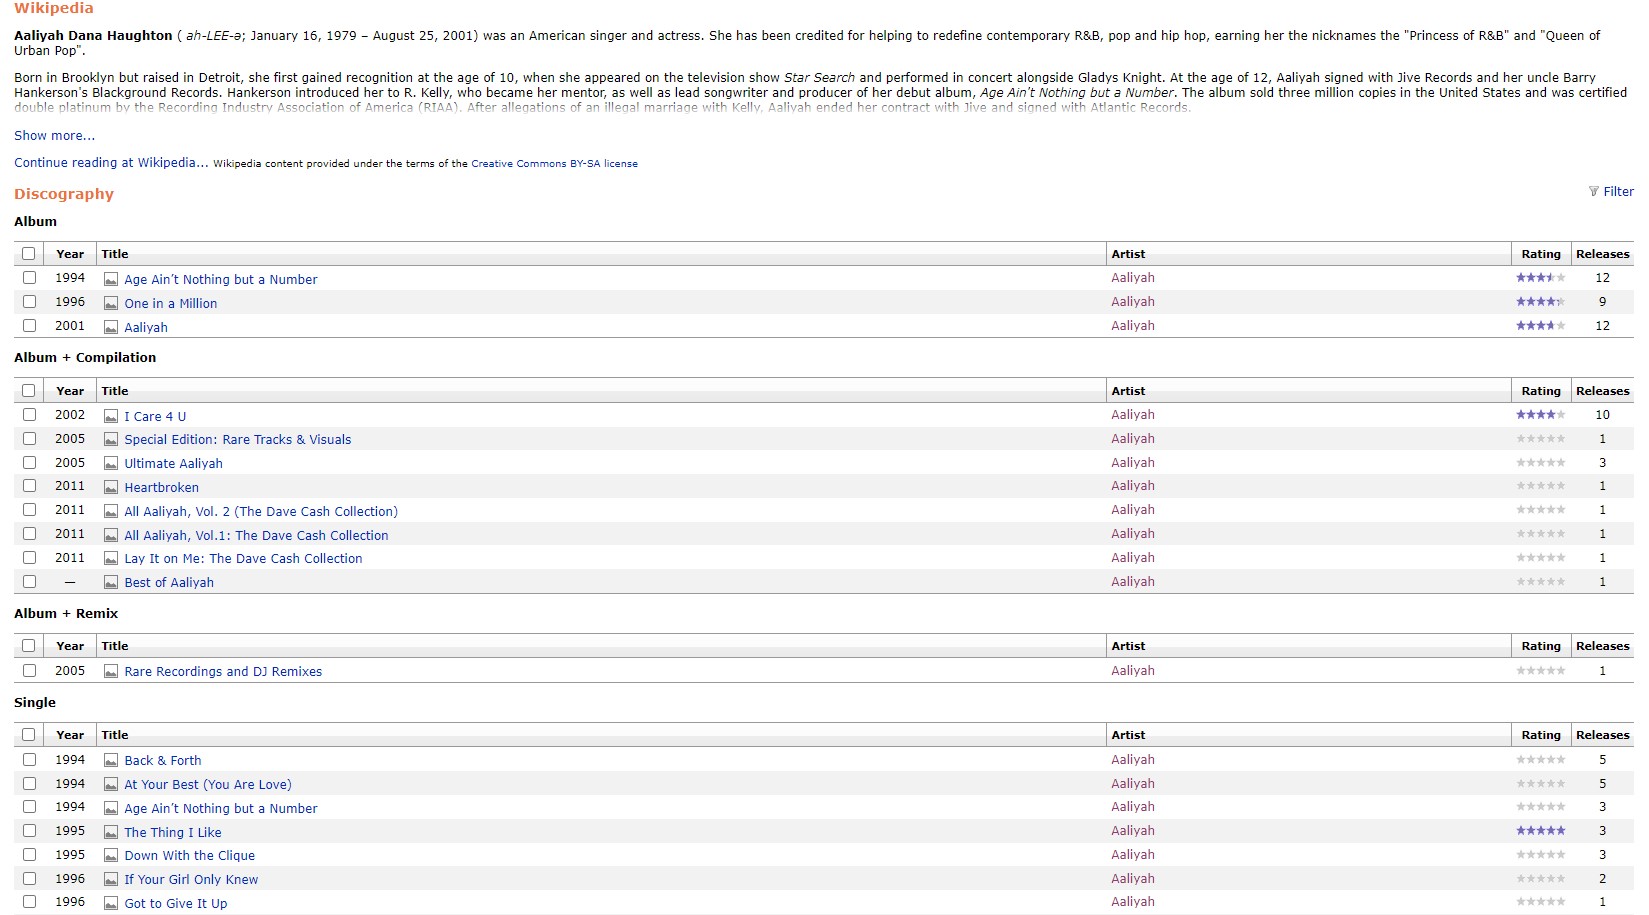Select cover art icon next to Heartbroken
The image size is (1649, 915).
[111, 487]
